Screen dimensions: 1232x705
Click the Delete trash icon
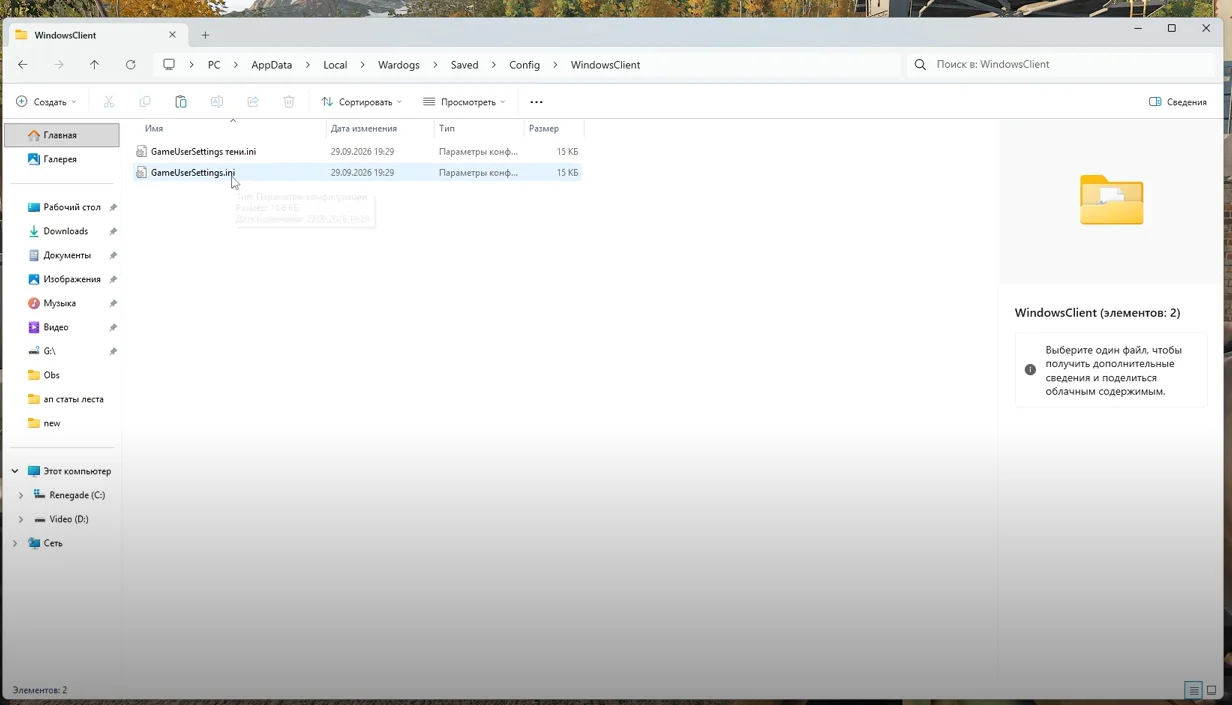(289, 102)
